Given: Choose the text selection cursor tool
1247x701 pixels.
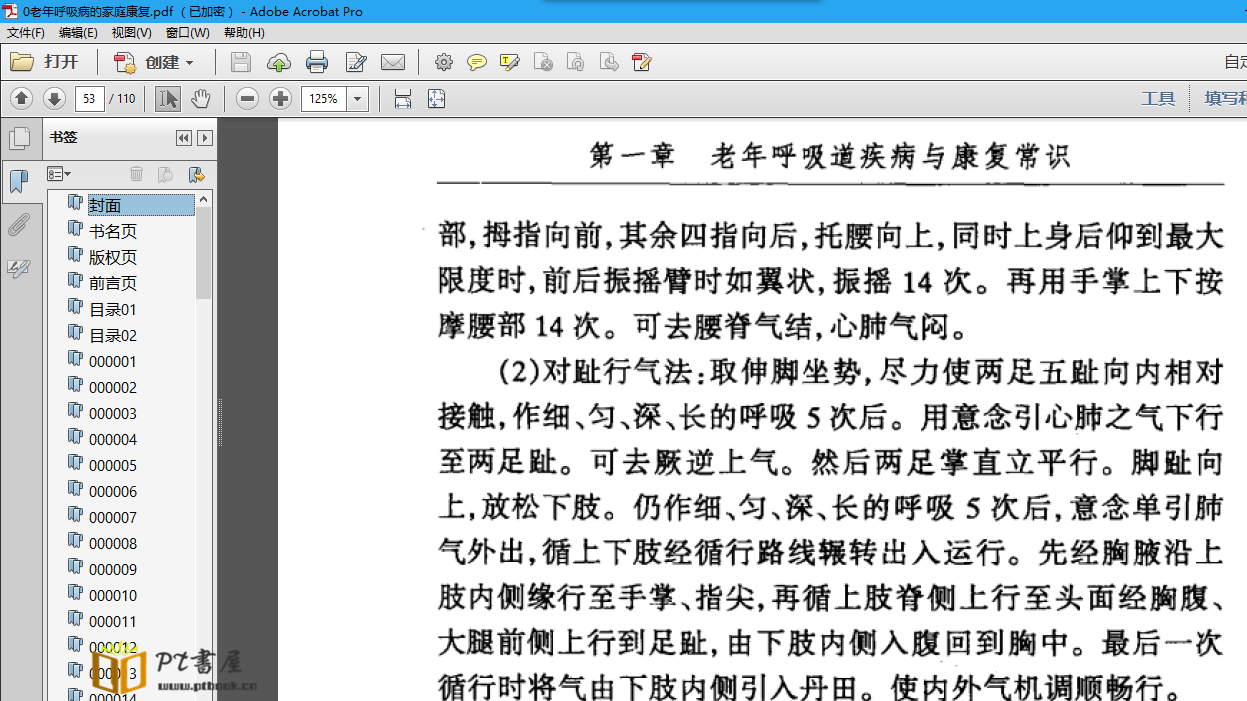Looking at the screenshot, I should [x=168, y=98].
